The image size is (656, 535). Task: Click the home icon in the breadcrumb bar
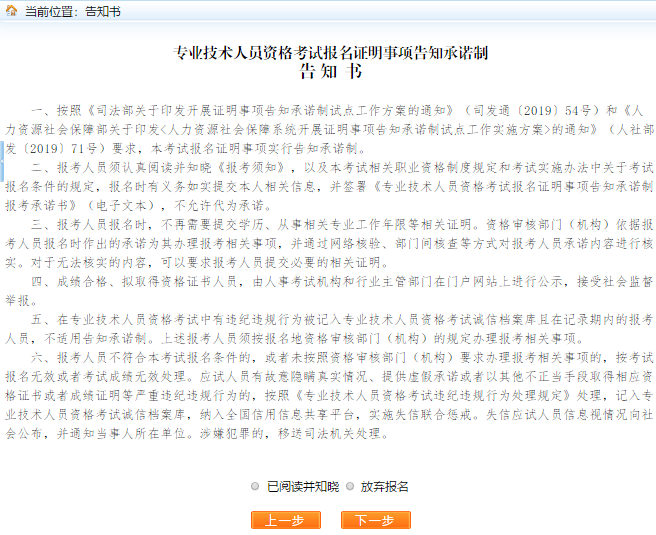pos(12,11)
